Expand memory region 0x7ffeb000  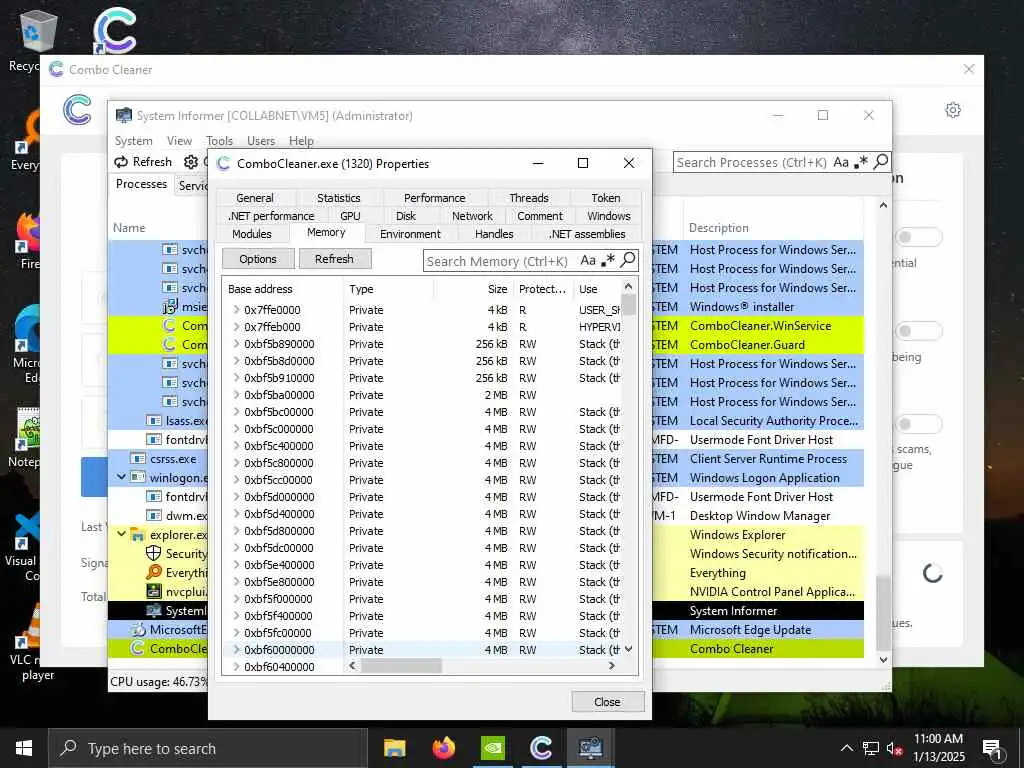point(236,327)
